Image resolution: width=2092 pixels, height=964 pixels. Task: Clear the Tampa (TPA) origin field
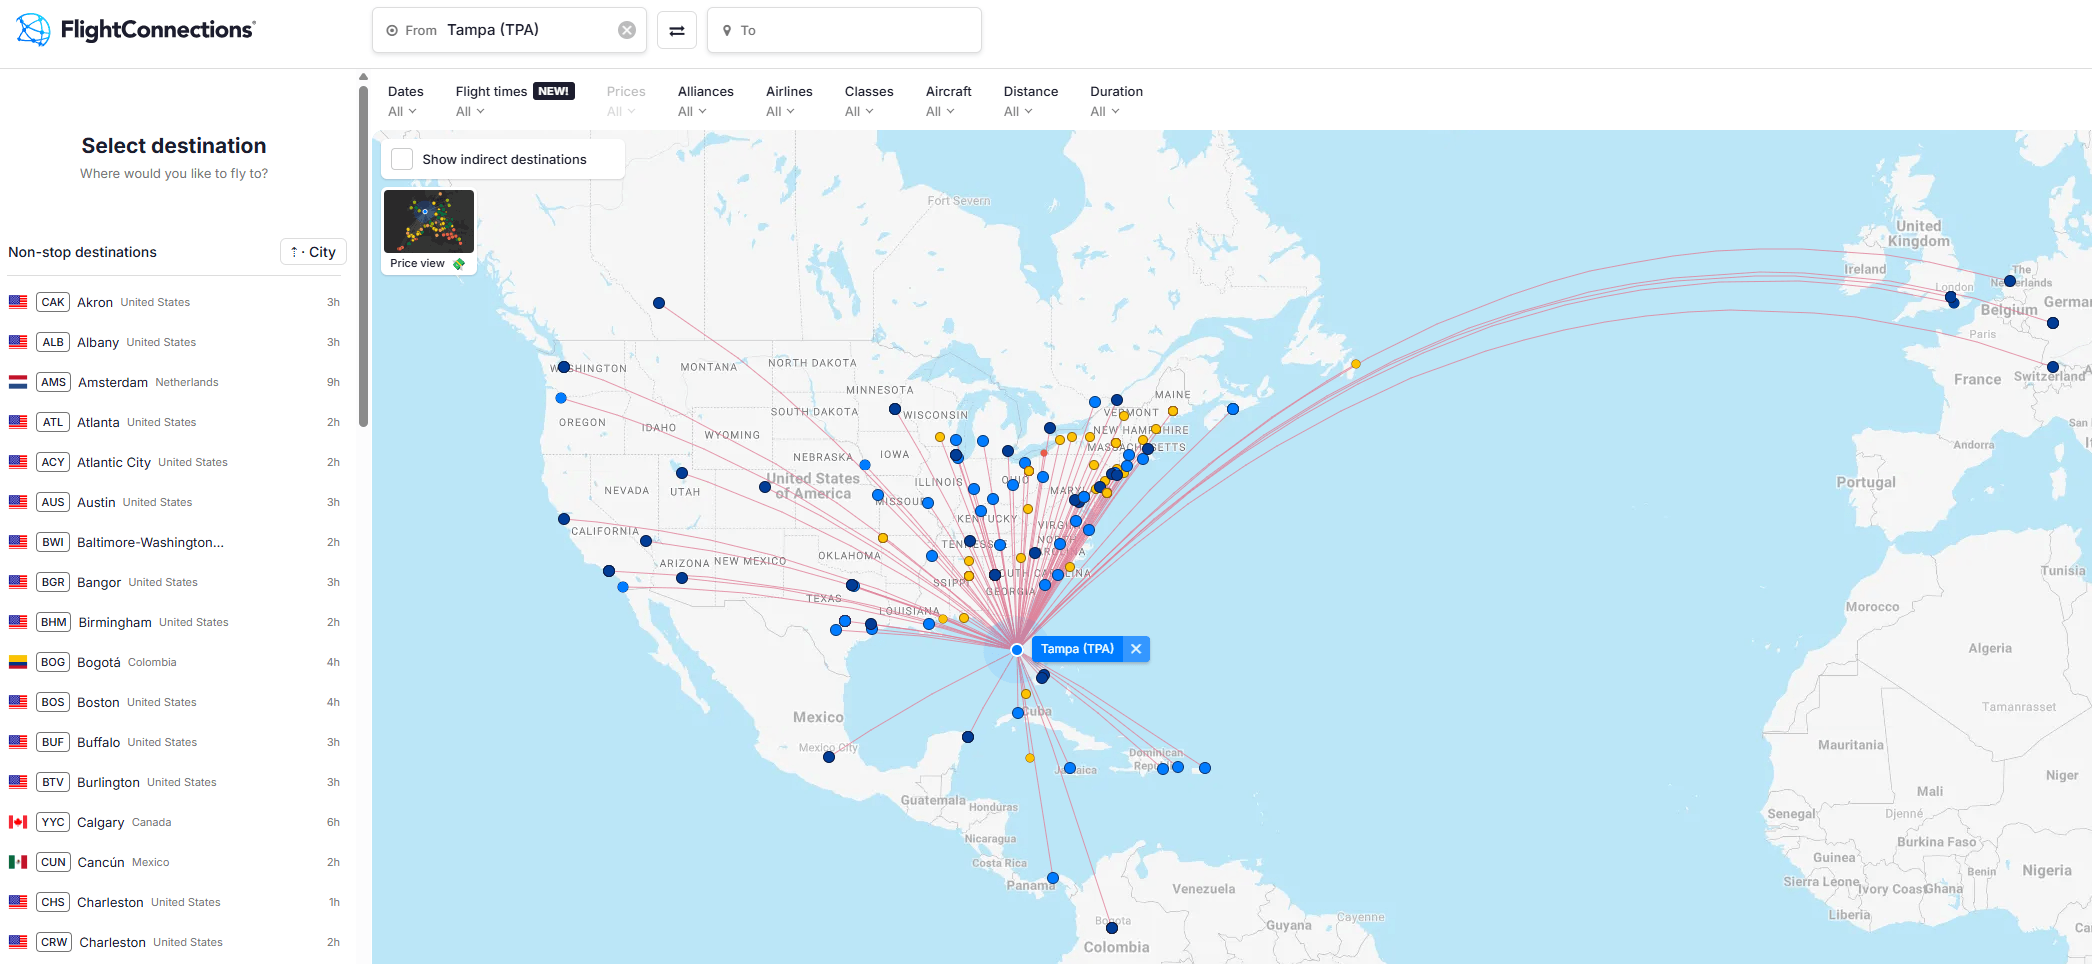[627, 30]
